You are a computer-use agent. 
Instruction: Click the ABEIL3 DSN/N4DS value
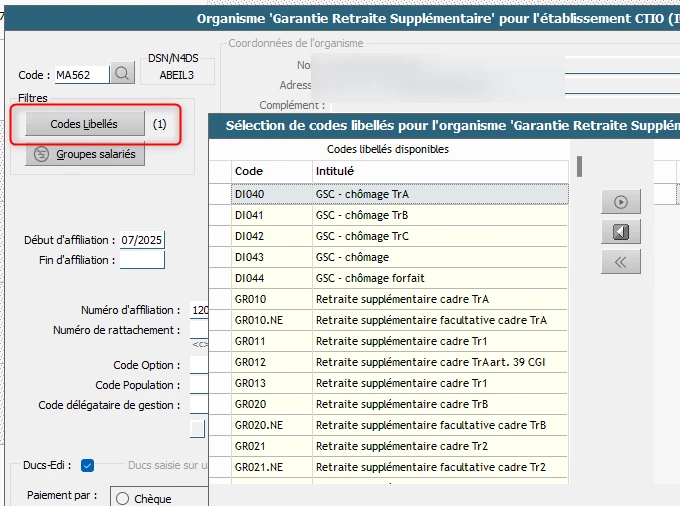(x=177, y=75)
